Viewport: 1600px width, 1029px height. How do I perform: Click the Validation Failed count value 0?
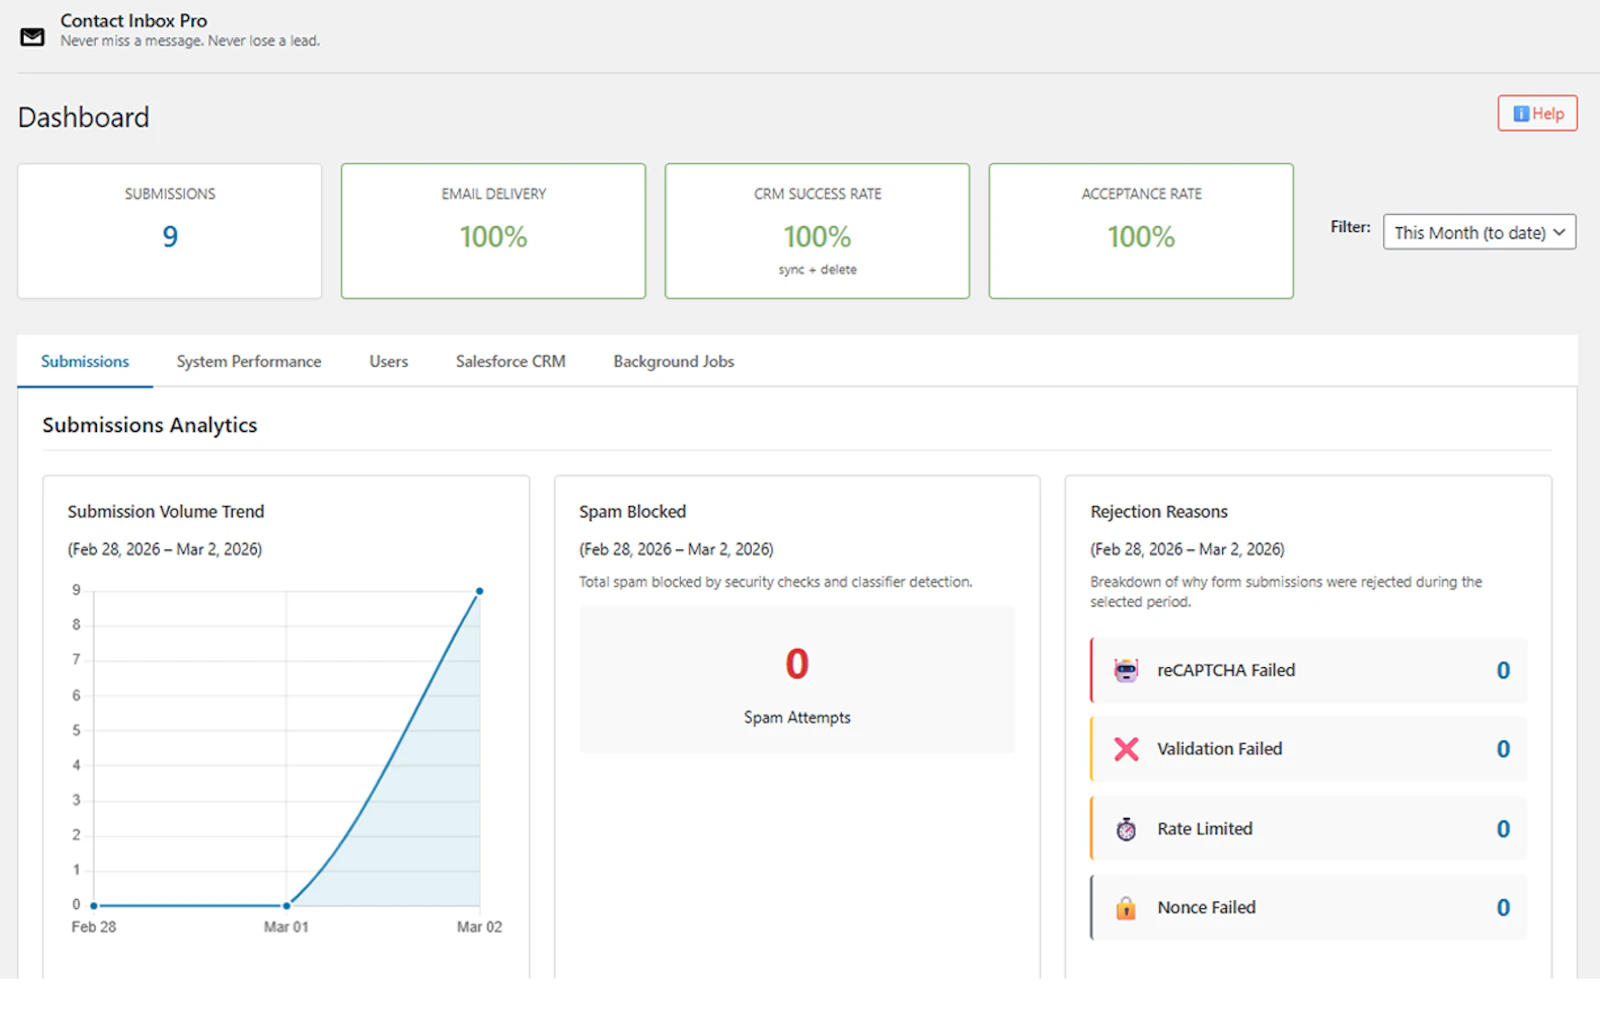pyautogui.click(x=1503, y=749)
